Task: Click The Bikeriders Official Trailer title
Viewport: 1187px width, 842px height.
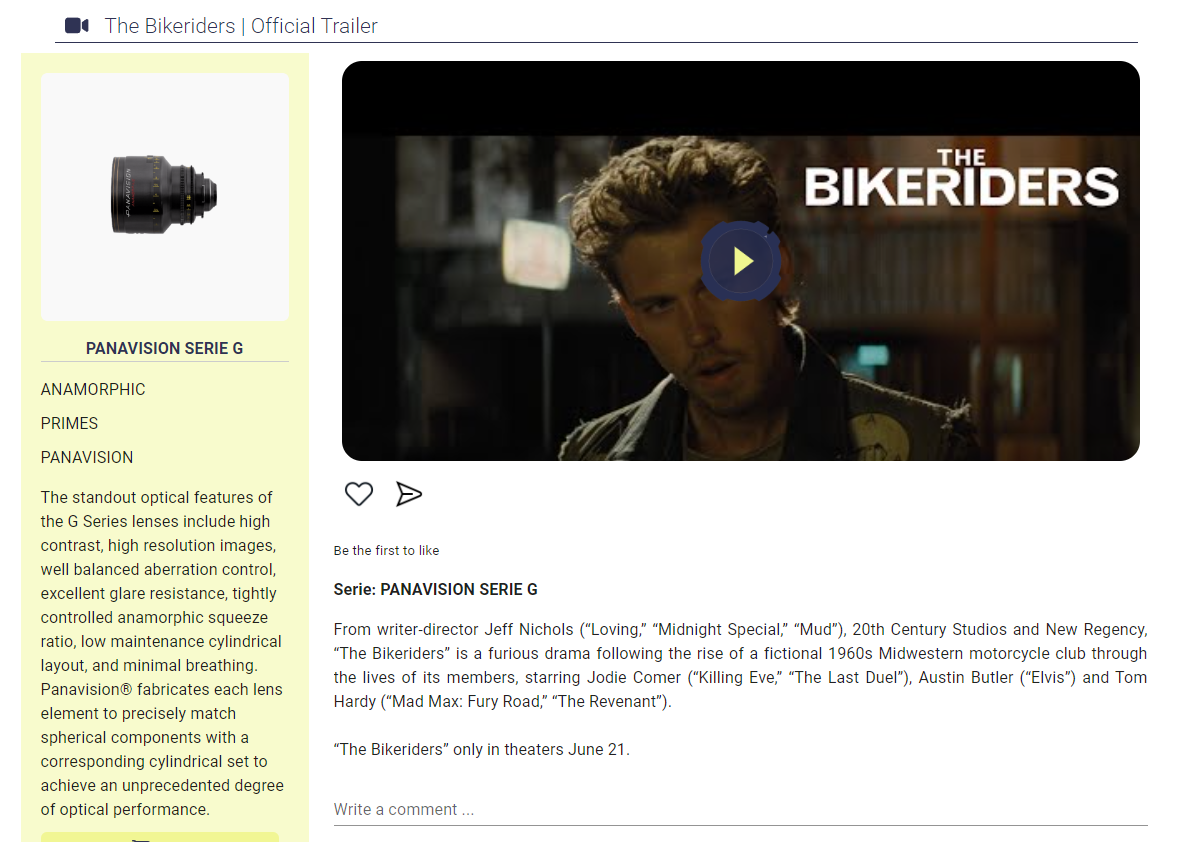Action: (241, 26)
